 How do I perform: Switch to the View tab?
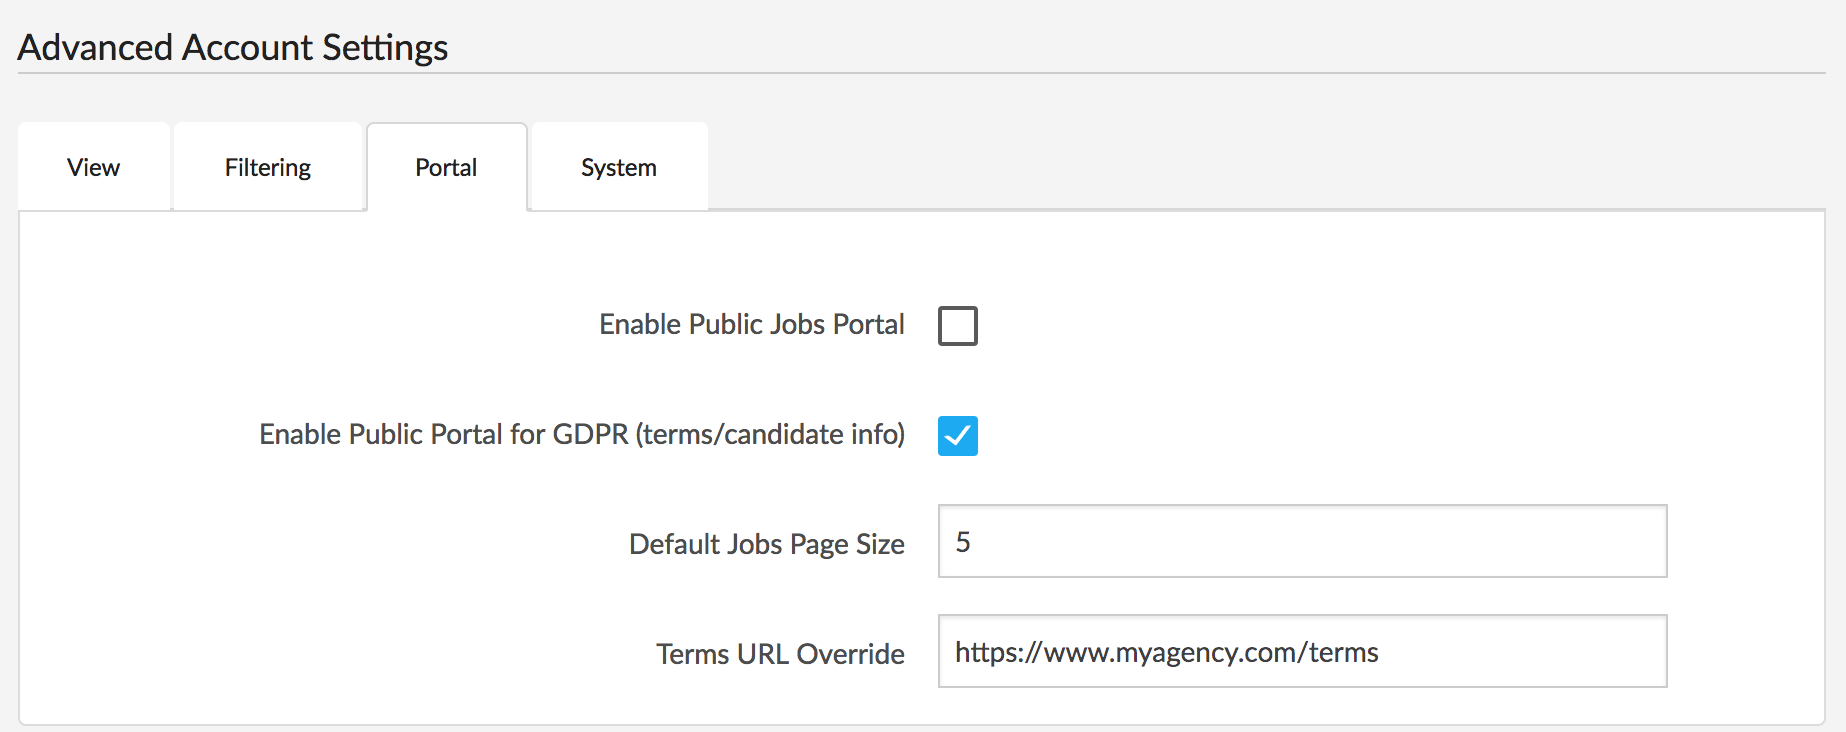click(94, 167)
